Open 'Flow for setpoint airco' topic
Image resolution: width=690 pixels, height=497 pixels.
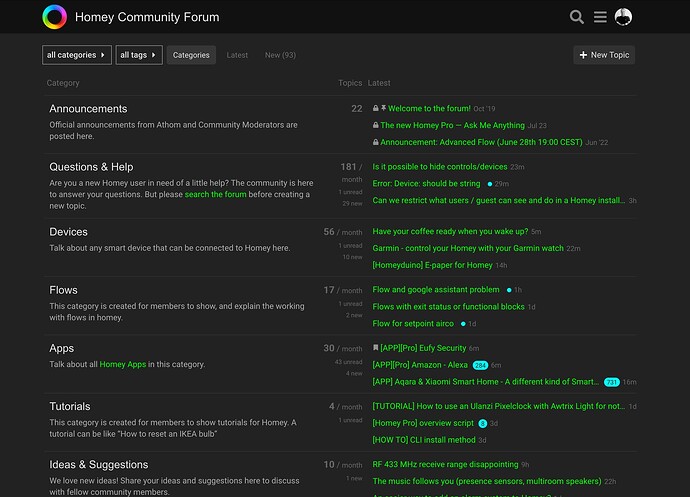[413, 323]
